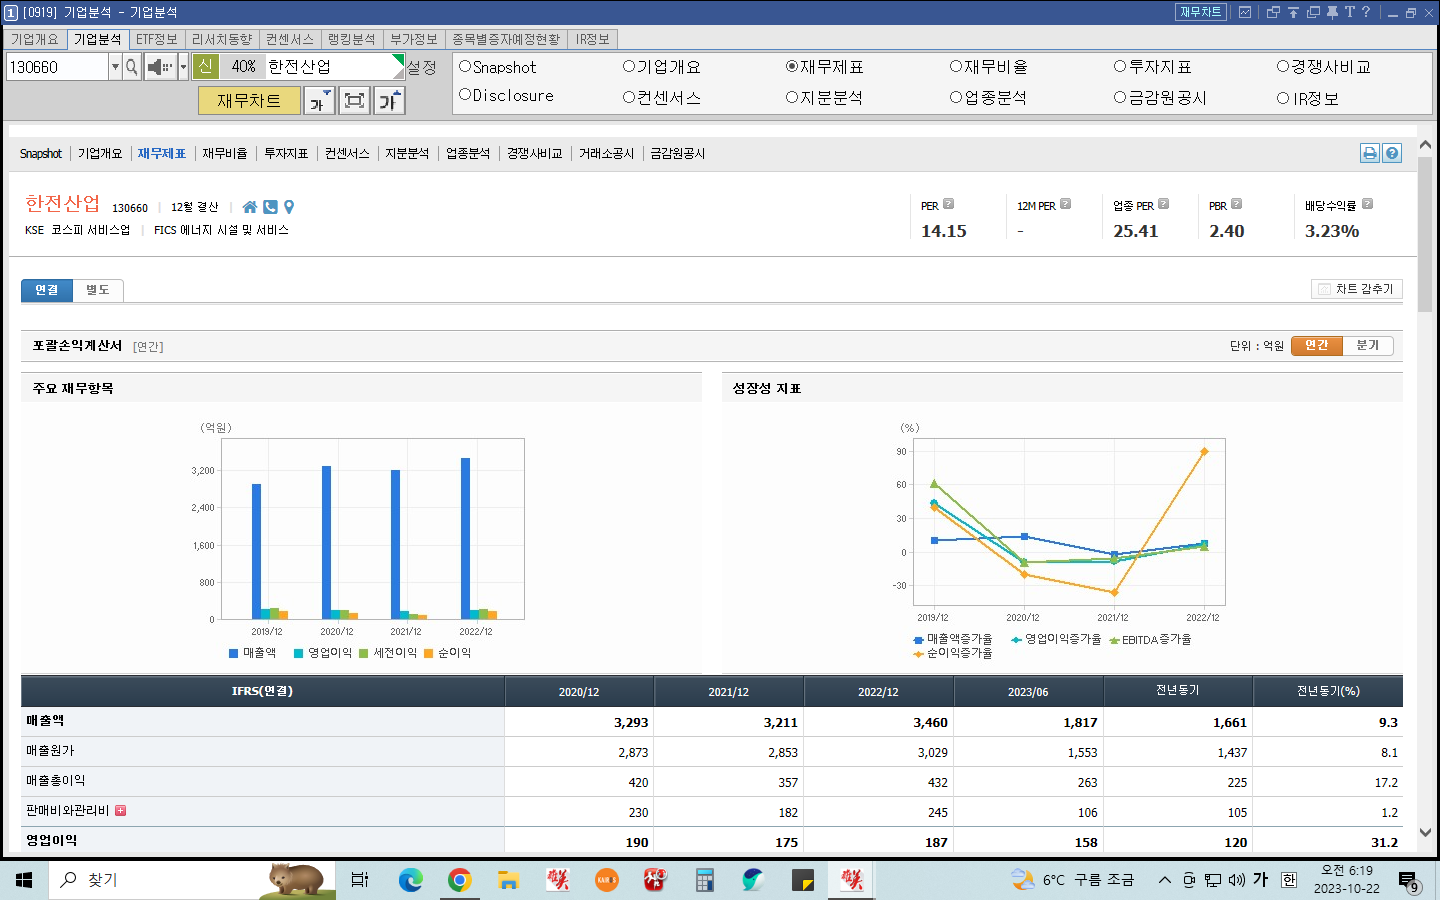Click the fit-to-screen frame icon
The height and width of the screenshot is (900, 1440).
(354, 100)
